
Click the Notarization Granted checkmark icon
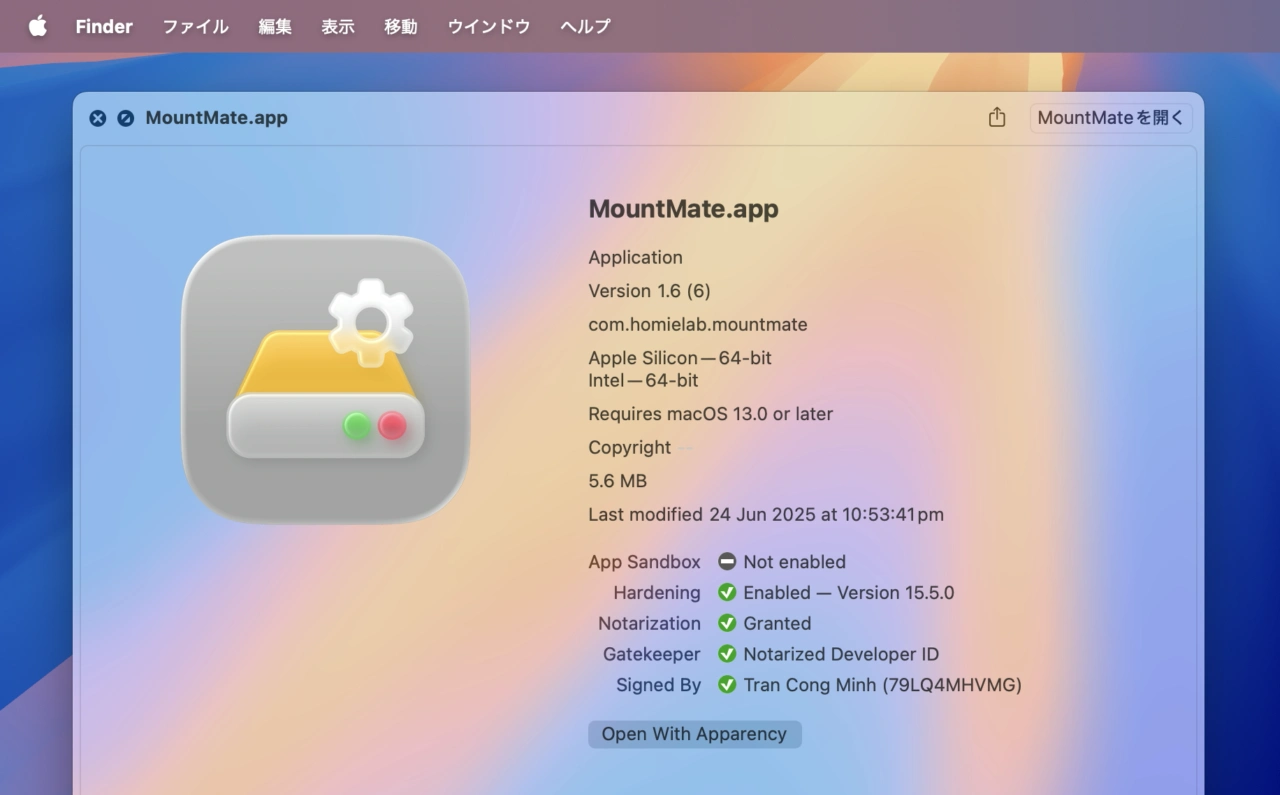[x=727, y=624]
